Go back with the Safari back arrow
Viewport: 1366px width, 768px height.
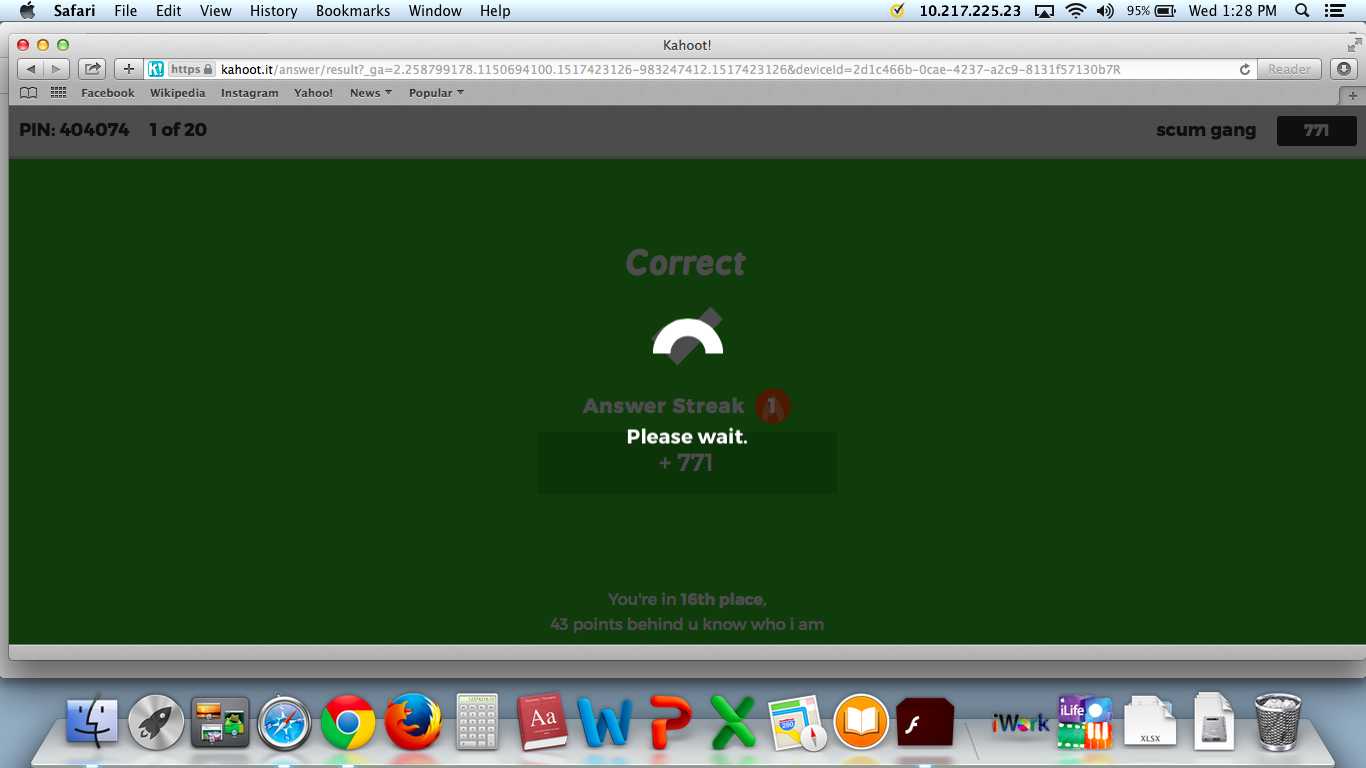[31, 69]
